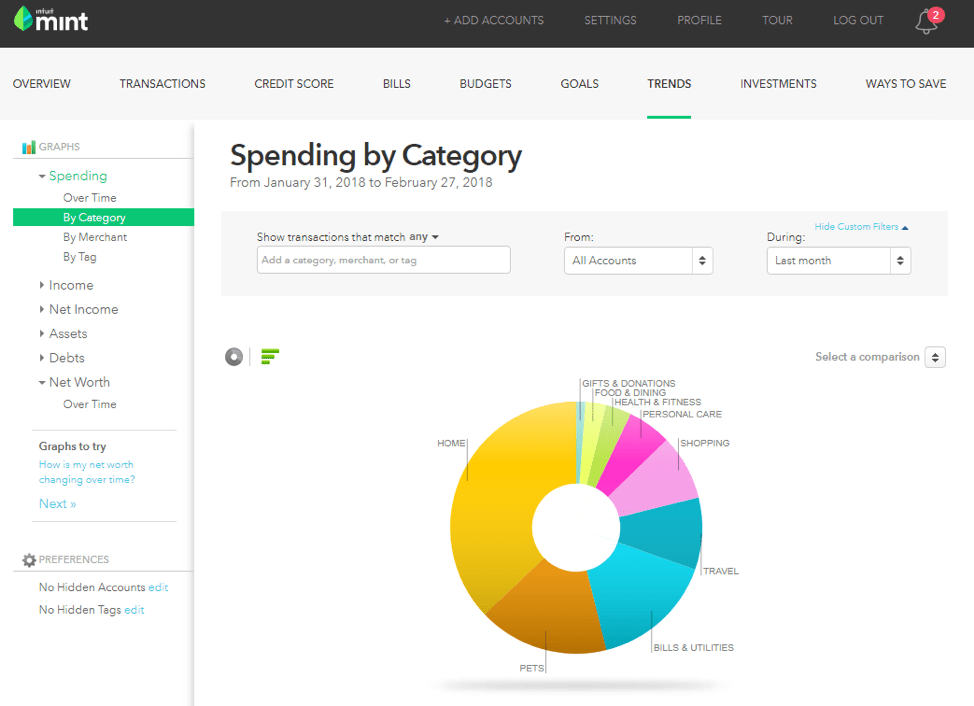The width and height of the screenshot is (974, 706).
Task: Open the Last month During dropdown
Action: tap(838, 260)
